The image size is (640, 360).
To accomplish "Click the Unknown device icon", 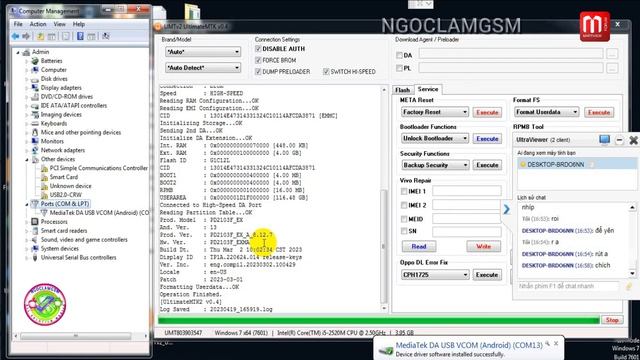I will 44,186.
